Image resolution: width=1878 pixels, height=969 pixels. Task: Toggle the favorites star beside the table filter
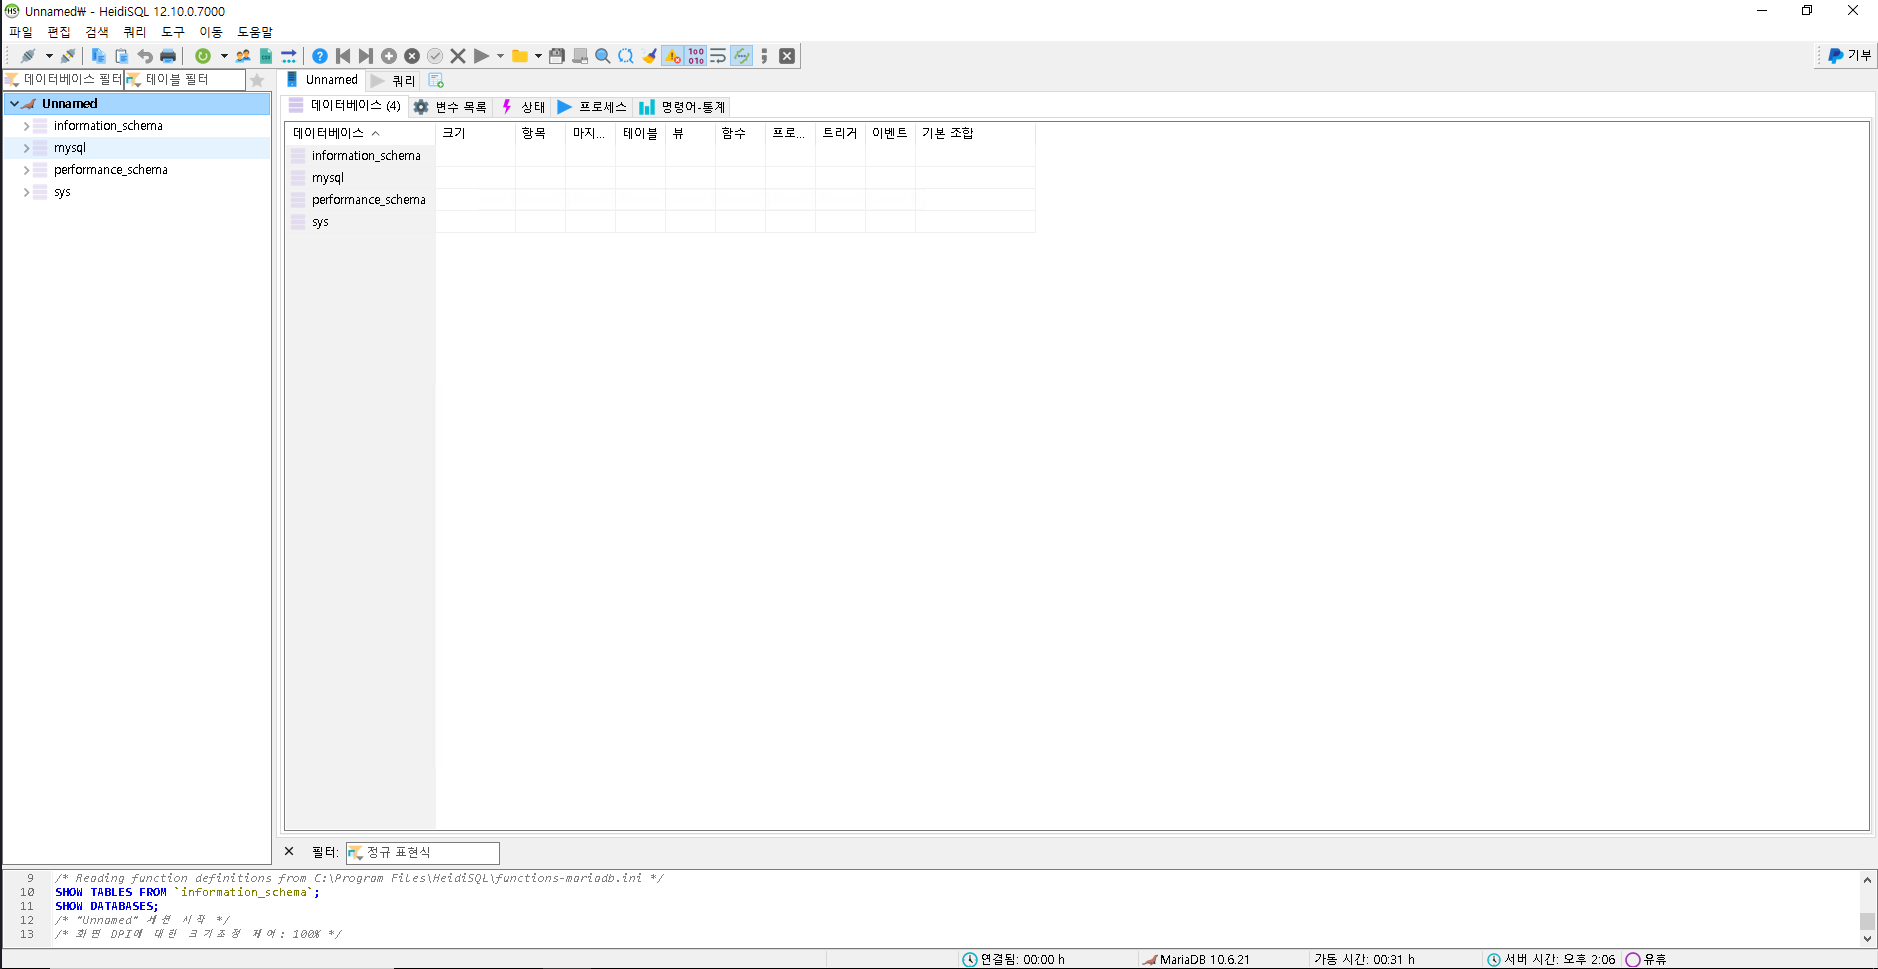257,80
